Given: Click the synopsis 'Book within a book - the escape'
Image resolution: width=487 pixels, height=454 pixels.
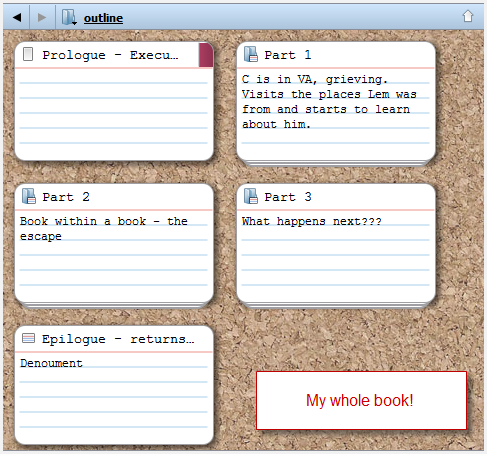Looking at the screenshot, I should coord(104,229).
